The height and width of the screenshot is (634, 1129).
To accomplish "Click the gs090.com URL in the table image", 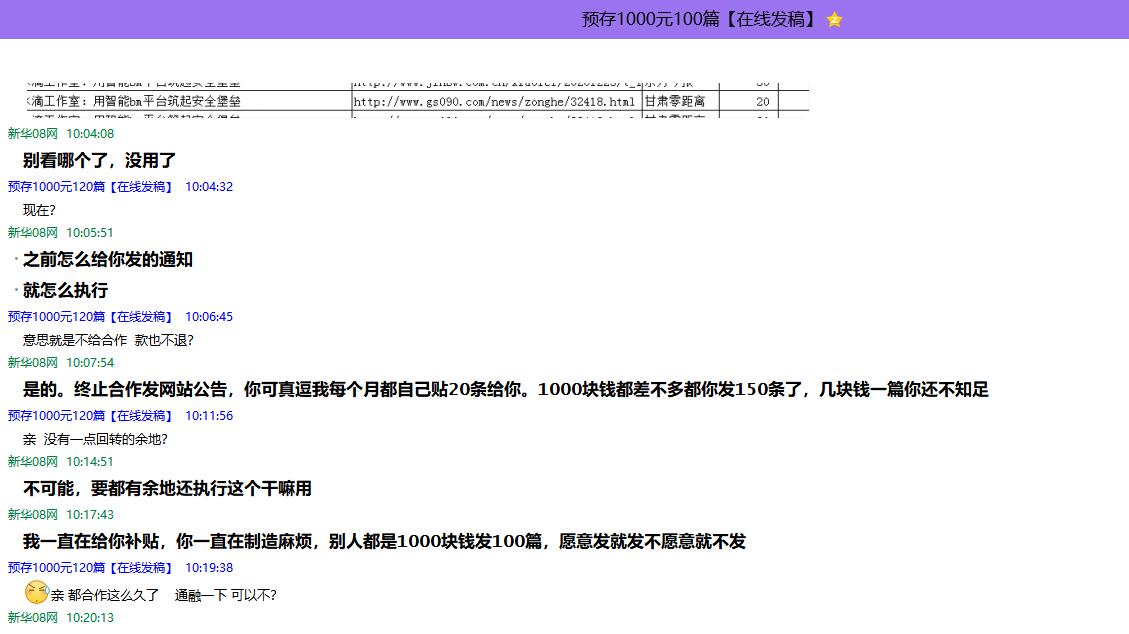I will click(494, 102).
